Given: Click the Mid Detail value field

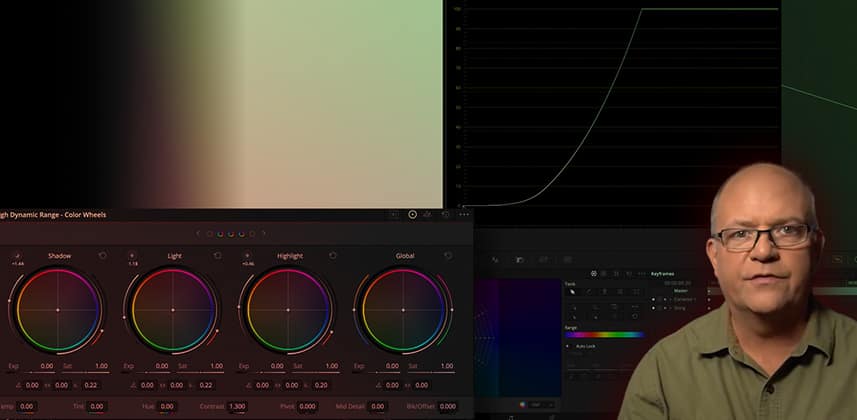Looking at the screenshot, I should pos(378,406).
